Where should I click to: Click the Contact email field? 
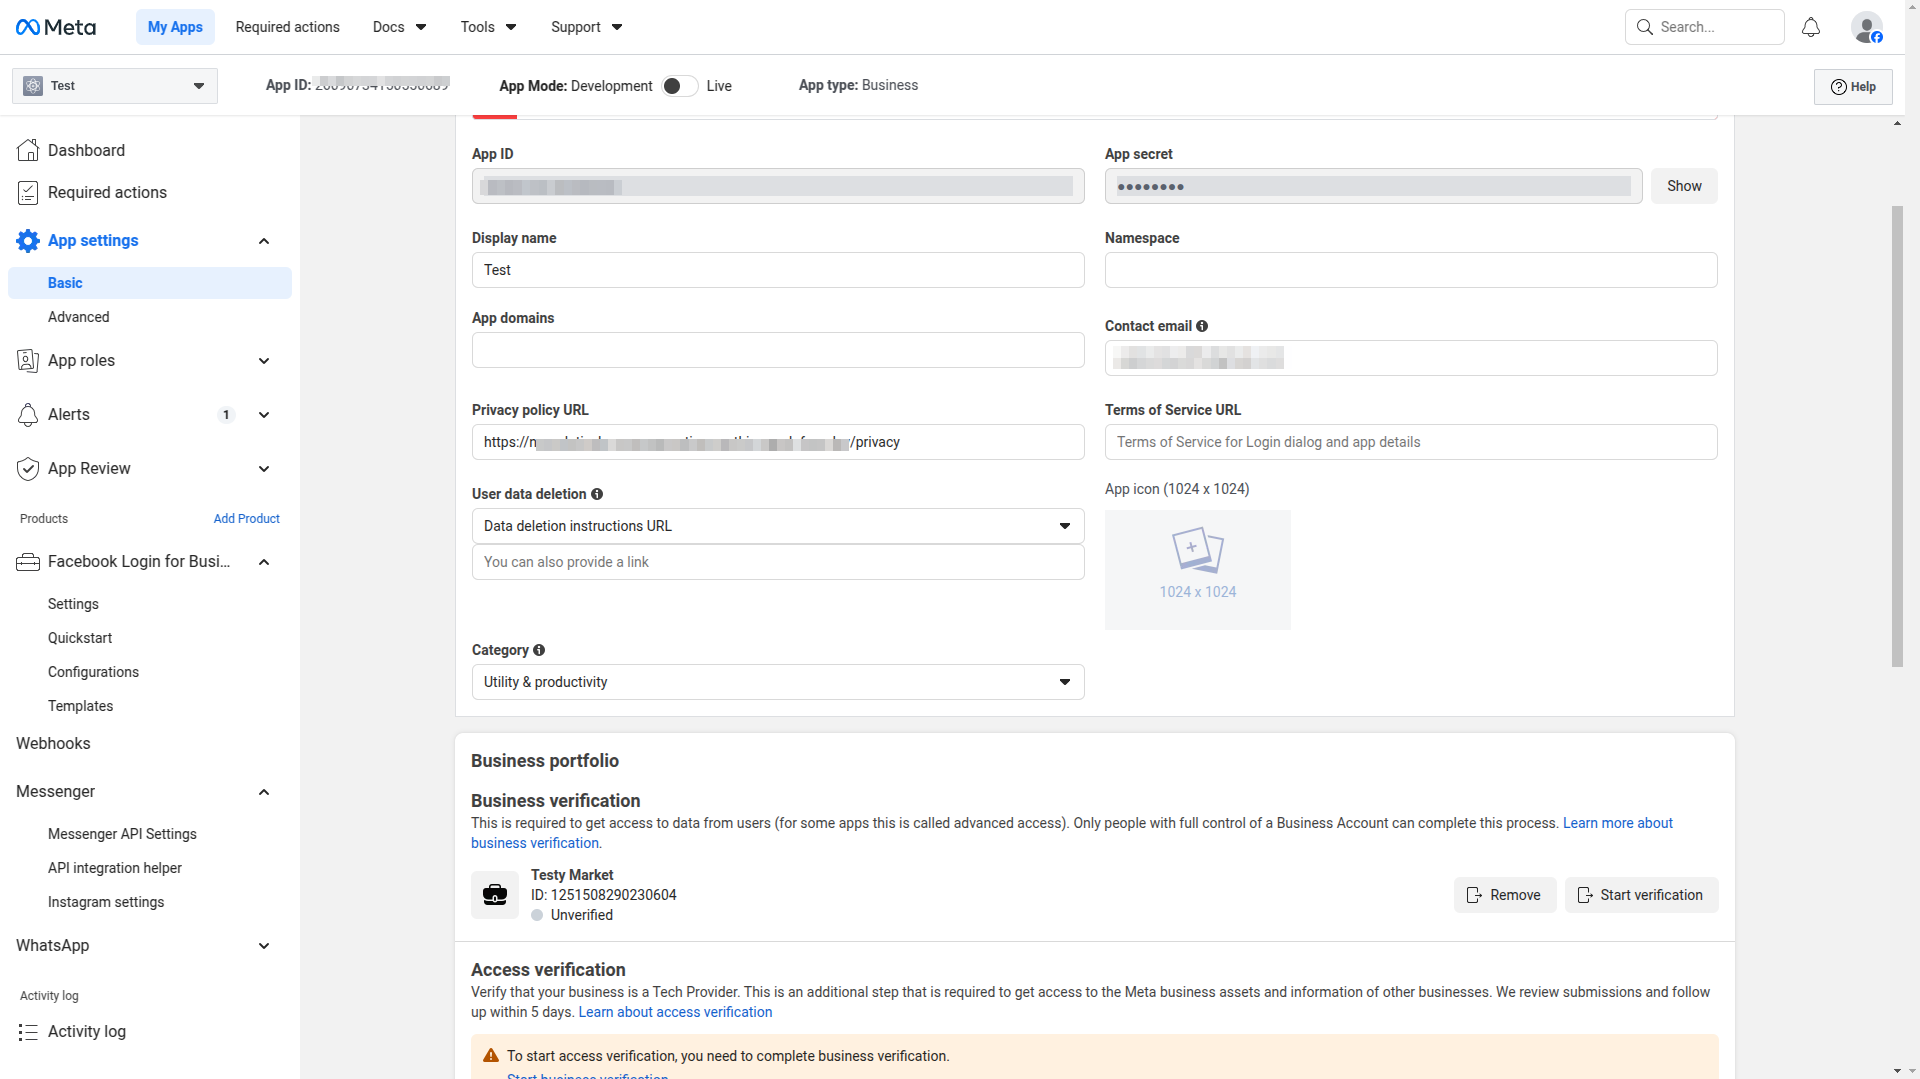click(1411, 358)
